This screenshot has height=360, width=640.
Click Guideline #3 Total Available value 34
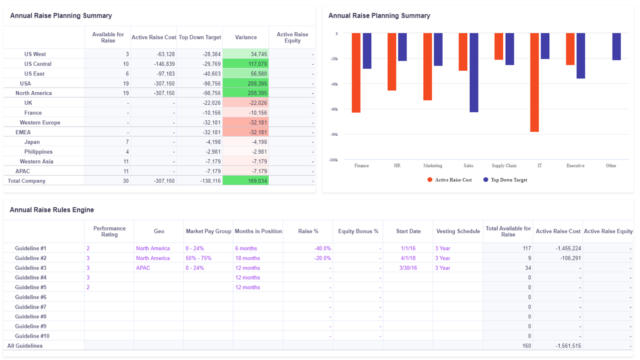[x=528, y=268]
